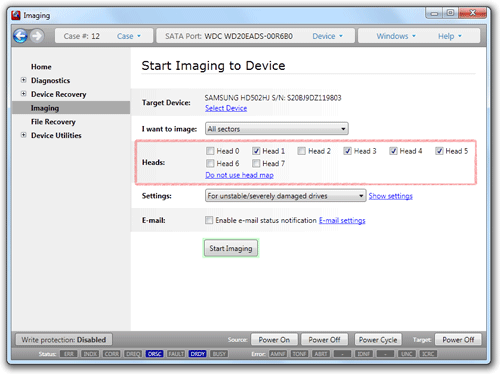Image resolution: width=500 pixels, height=374 pixels.
Task: Open the Windows dropdown menu
Action: (396, 36)
